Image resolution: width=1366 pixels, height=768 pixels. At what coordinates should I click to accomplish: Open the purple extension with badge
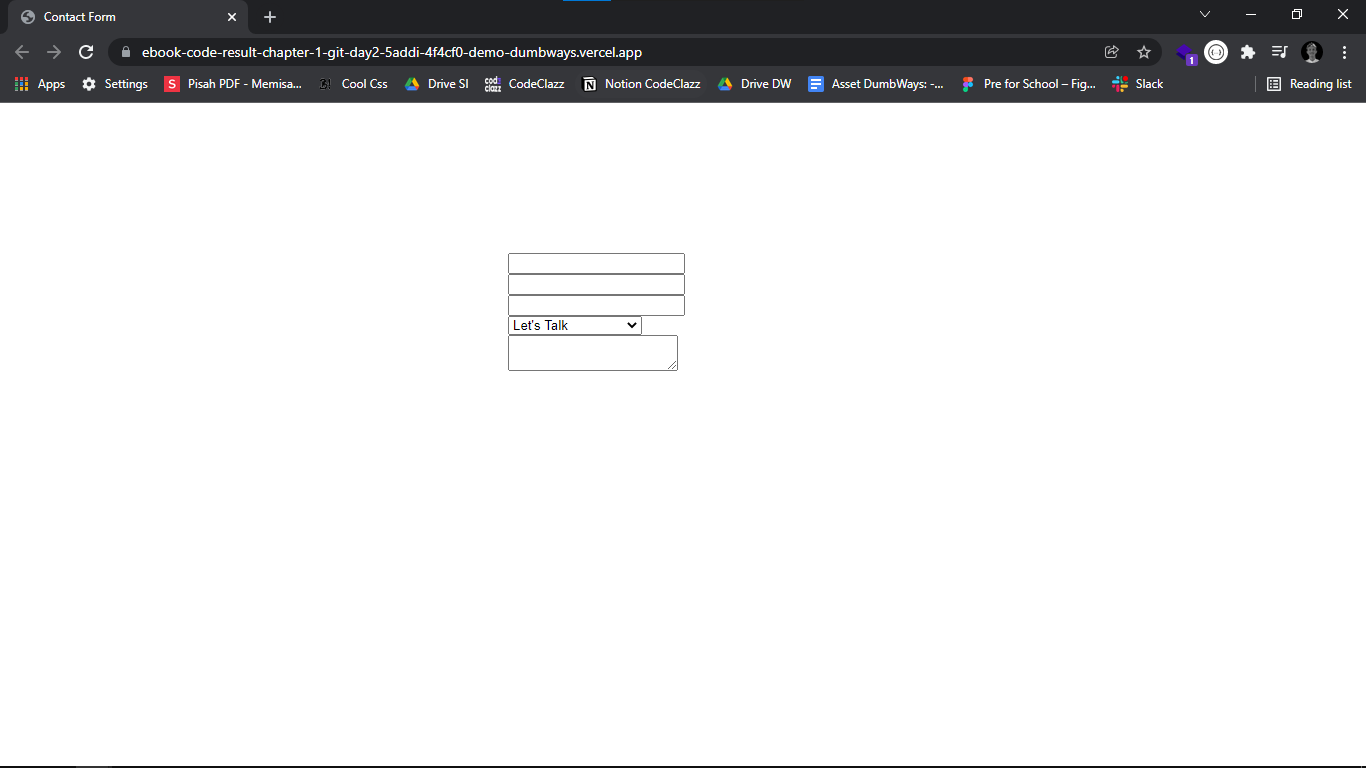pyautogui.click(x=1186, y=53)
